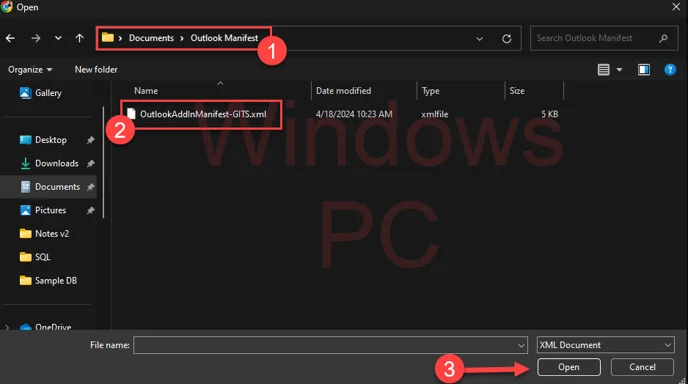Click the pin icon beside Downloads
The image size is (688, 384).
pyautogui.click(x=90, y=163)
